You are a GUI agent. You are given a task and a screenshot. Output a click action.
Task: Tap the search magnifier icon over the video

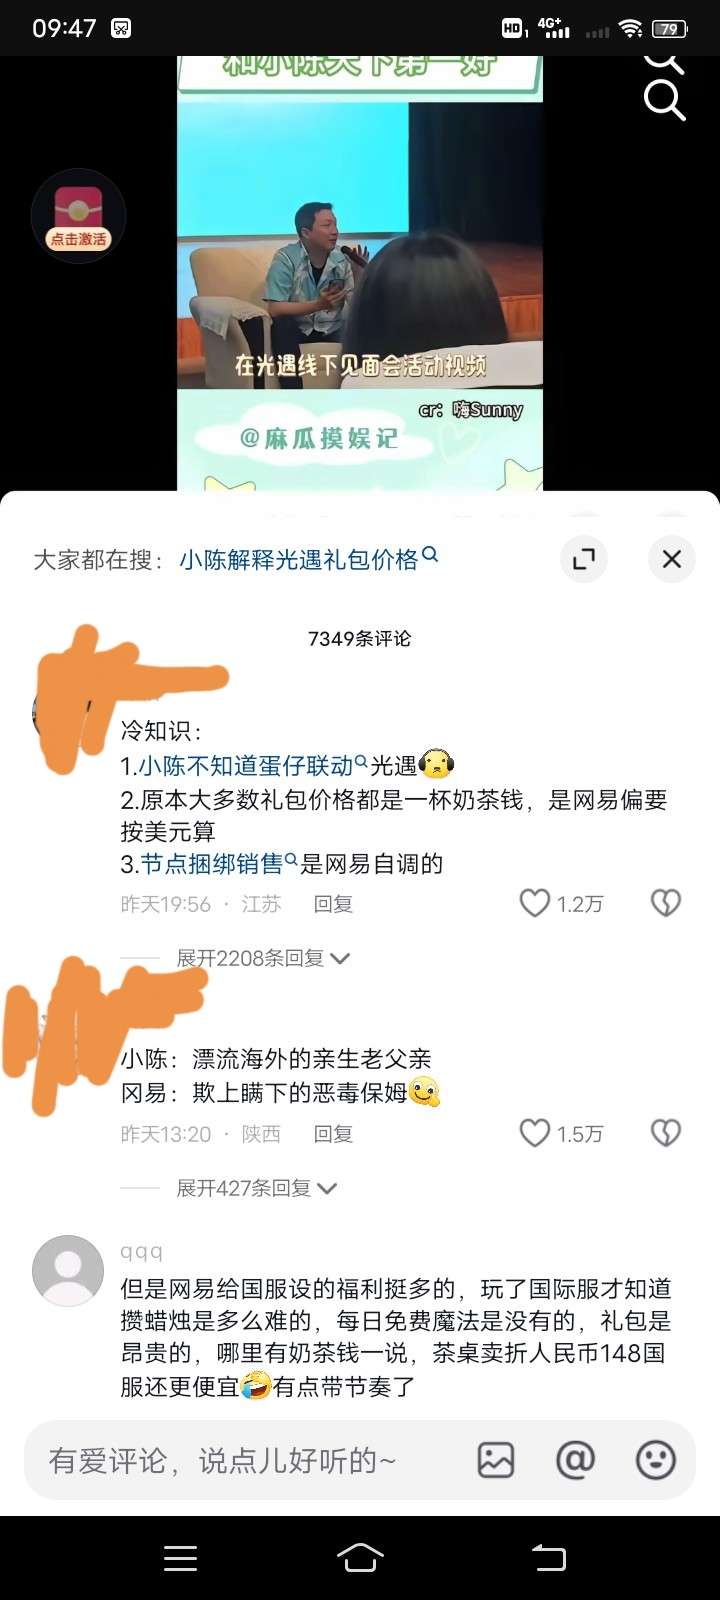[x=664, y=100]
